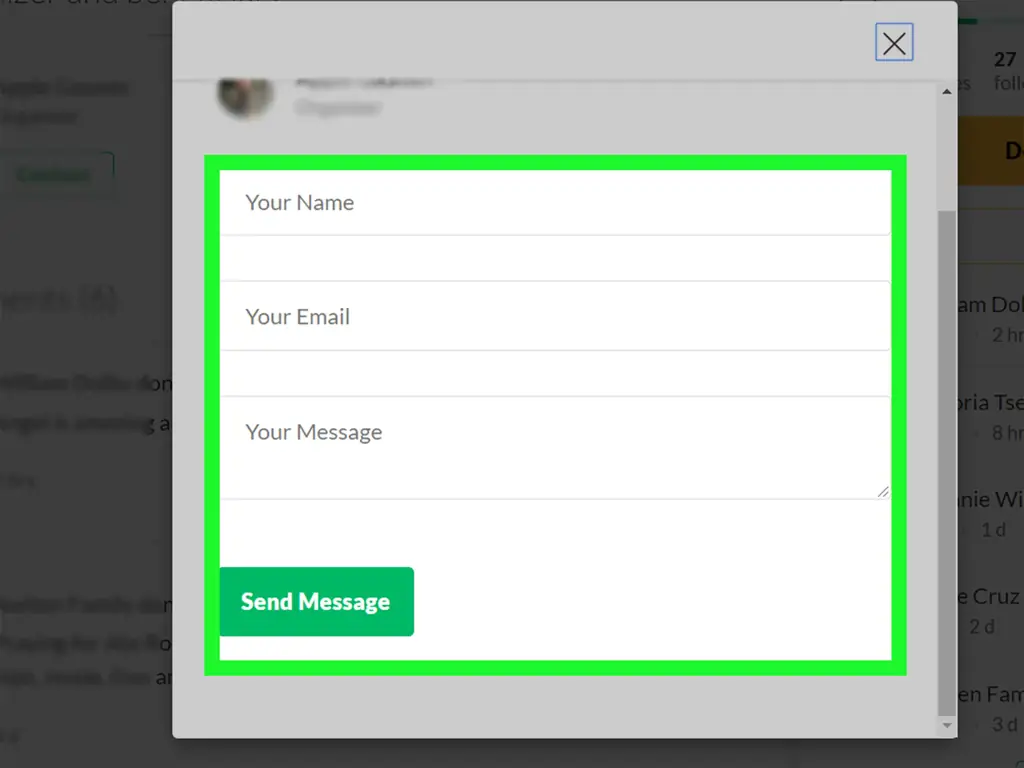
Task: Click the outlined button under organizer name
Action: click(x=54, y=174)
